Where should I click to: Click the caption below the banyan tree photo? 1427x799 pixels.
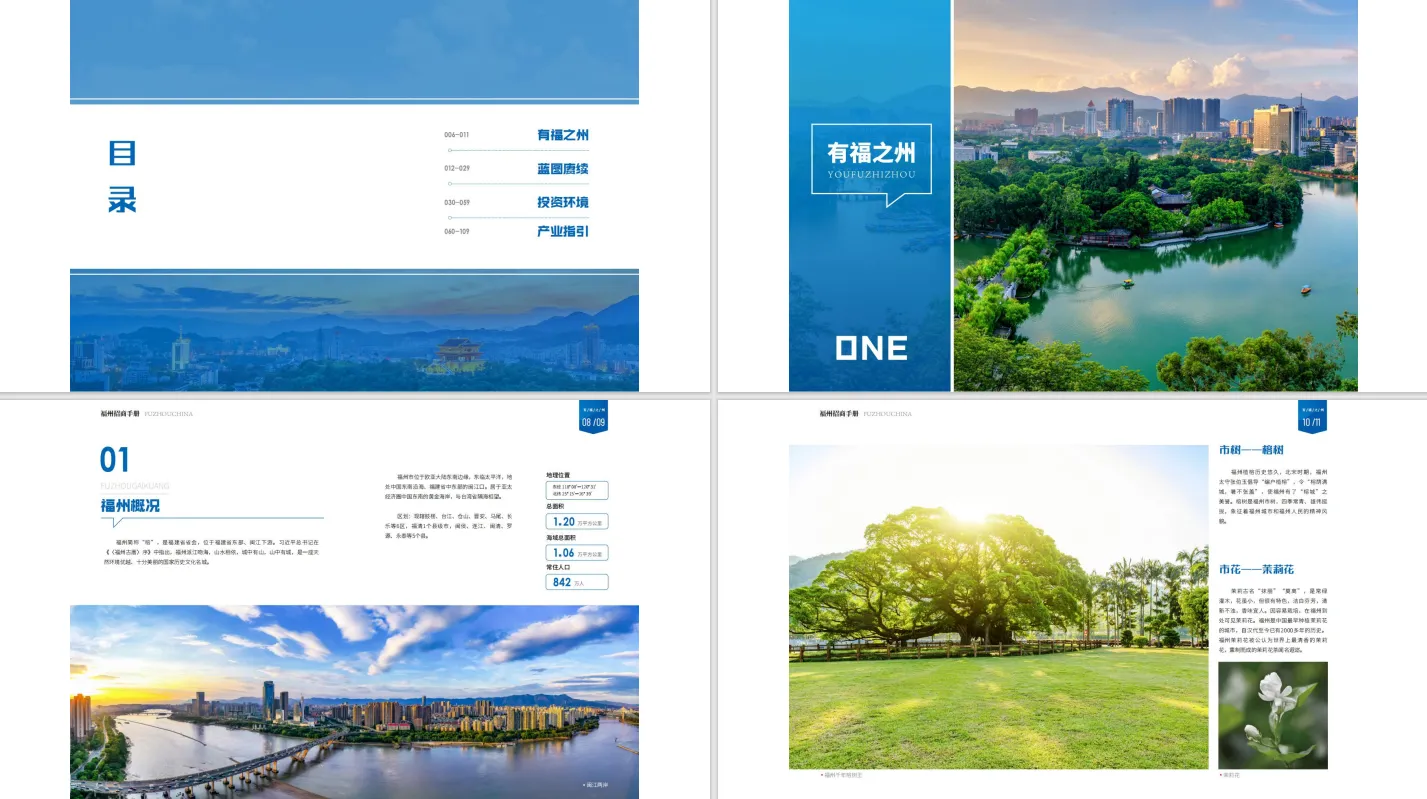(842, 775)
